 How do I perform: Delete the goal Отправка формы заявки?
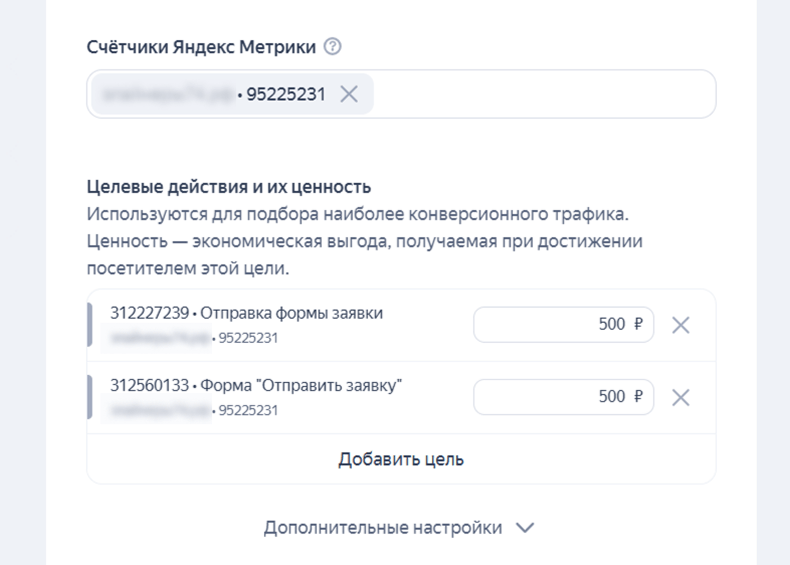point(681,325)
